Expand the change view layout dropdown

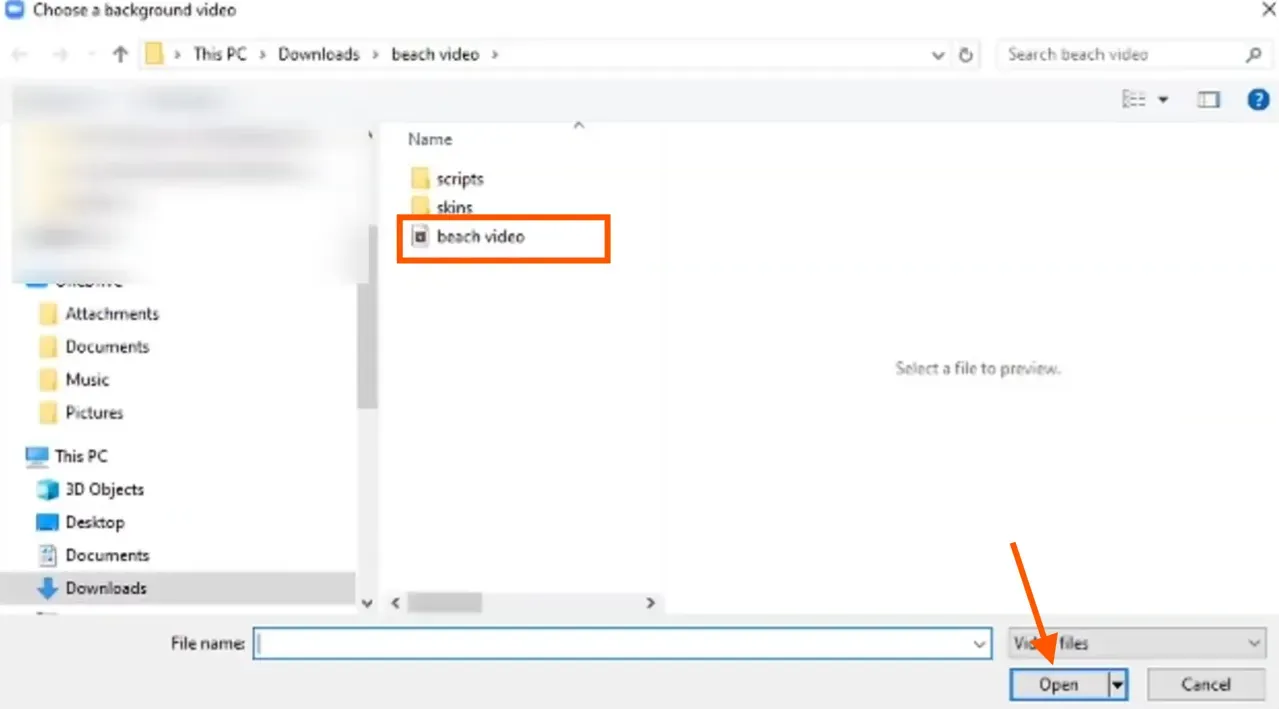click(x=1162, y=99)
